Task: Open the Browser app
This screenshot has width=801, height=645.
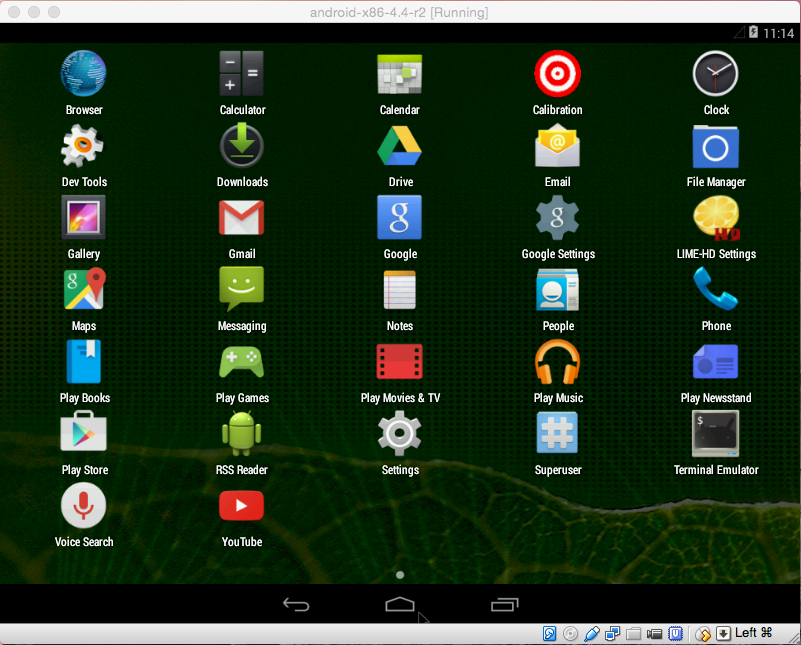Action: pyautogui.click(x=84, y=74)
